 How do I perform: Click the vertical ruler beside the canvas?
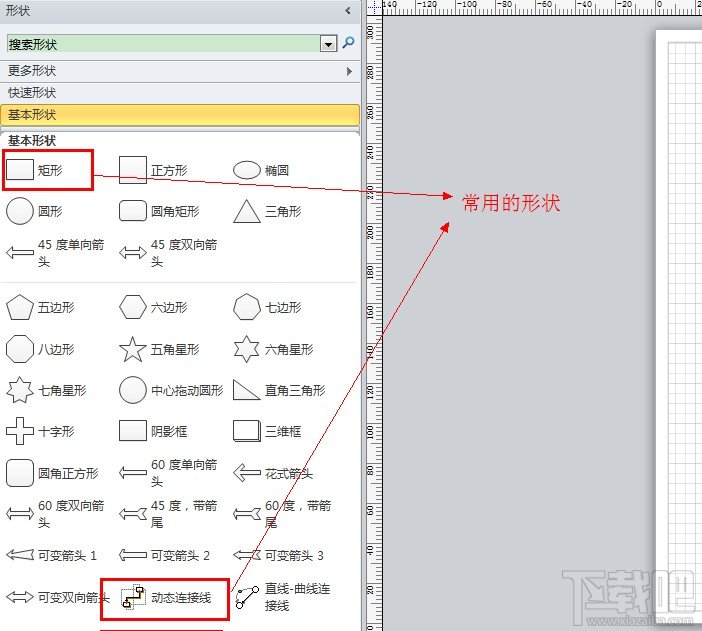point(374,323)
